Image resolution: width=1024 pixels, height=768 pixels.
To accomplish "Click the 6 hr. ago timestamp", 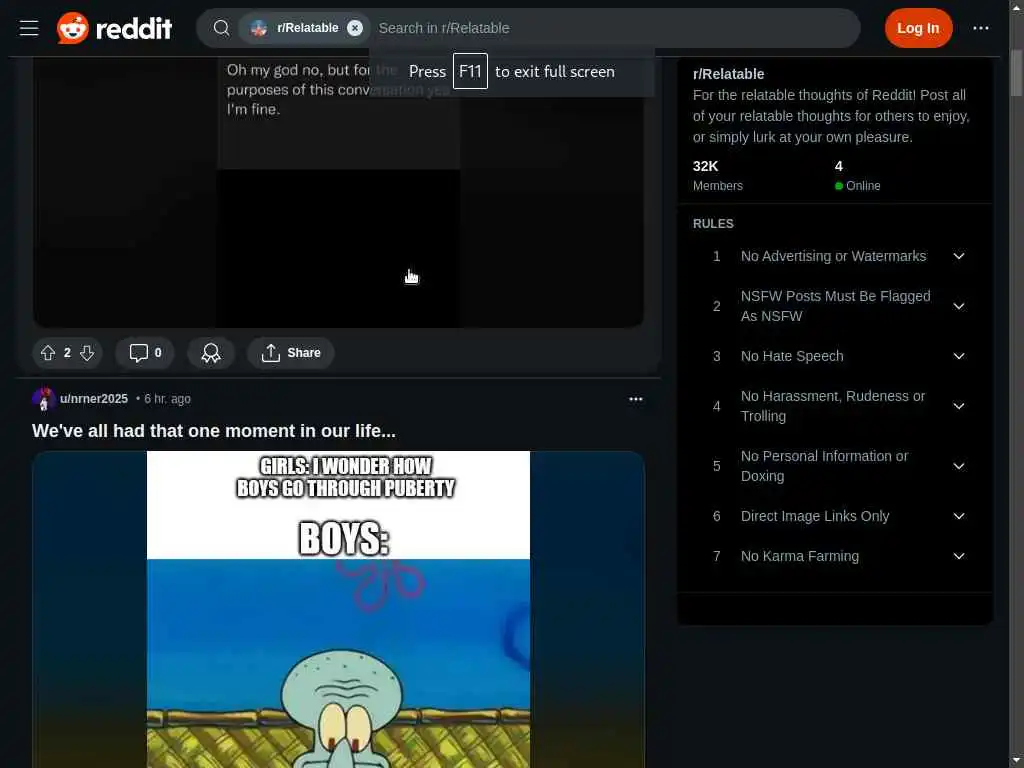I will coord(167,398).
